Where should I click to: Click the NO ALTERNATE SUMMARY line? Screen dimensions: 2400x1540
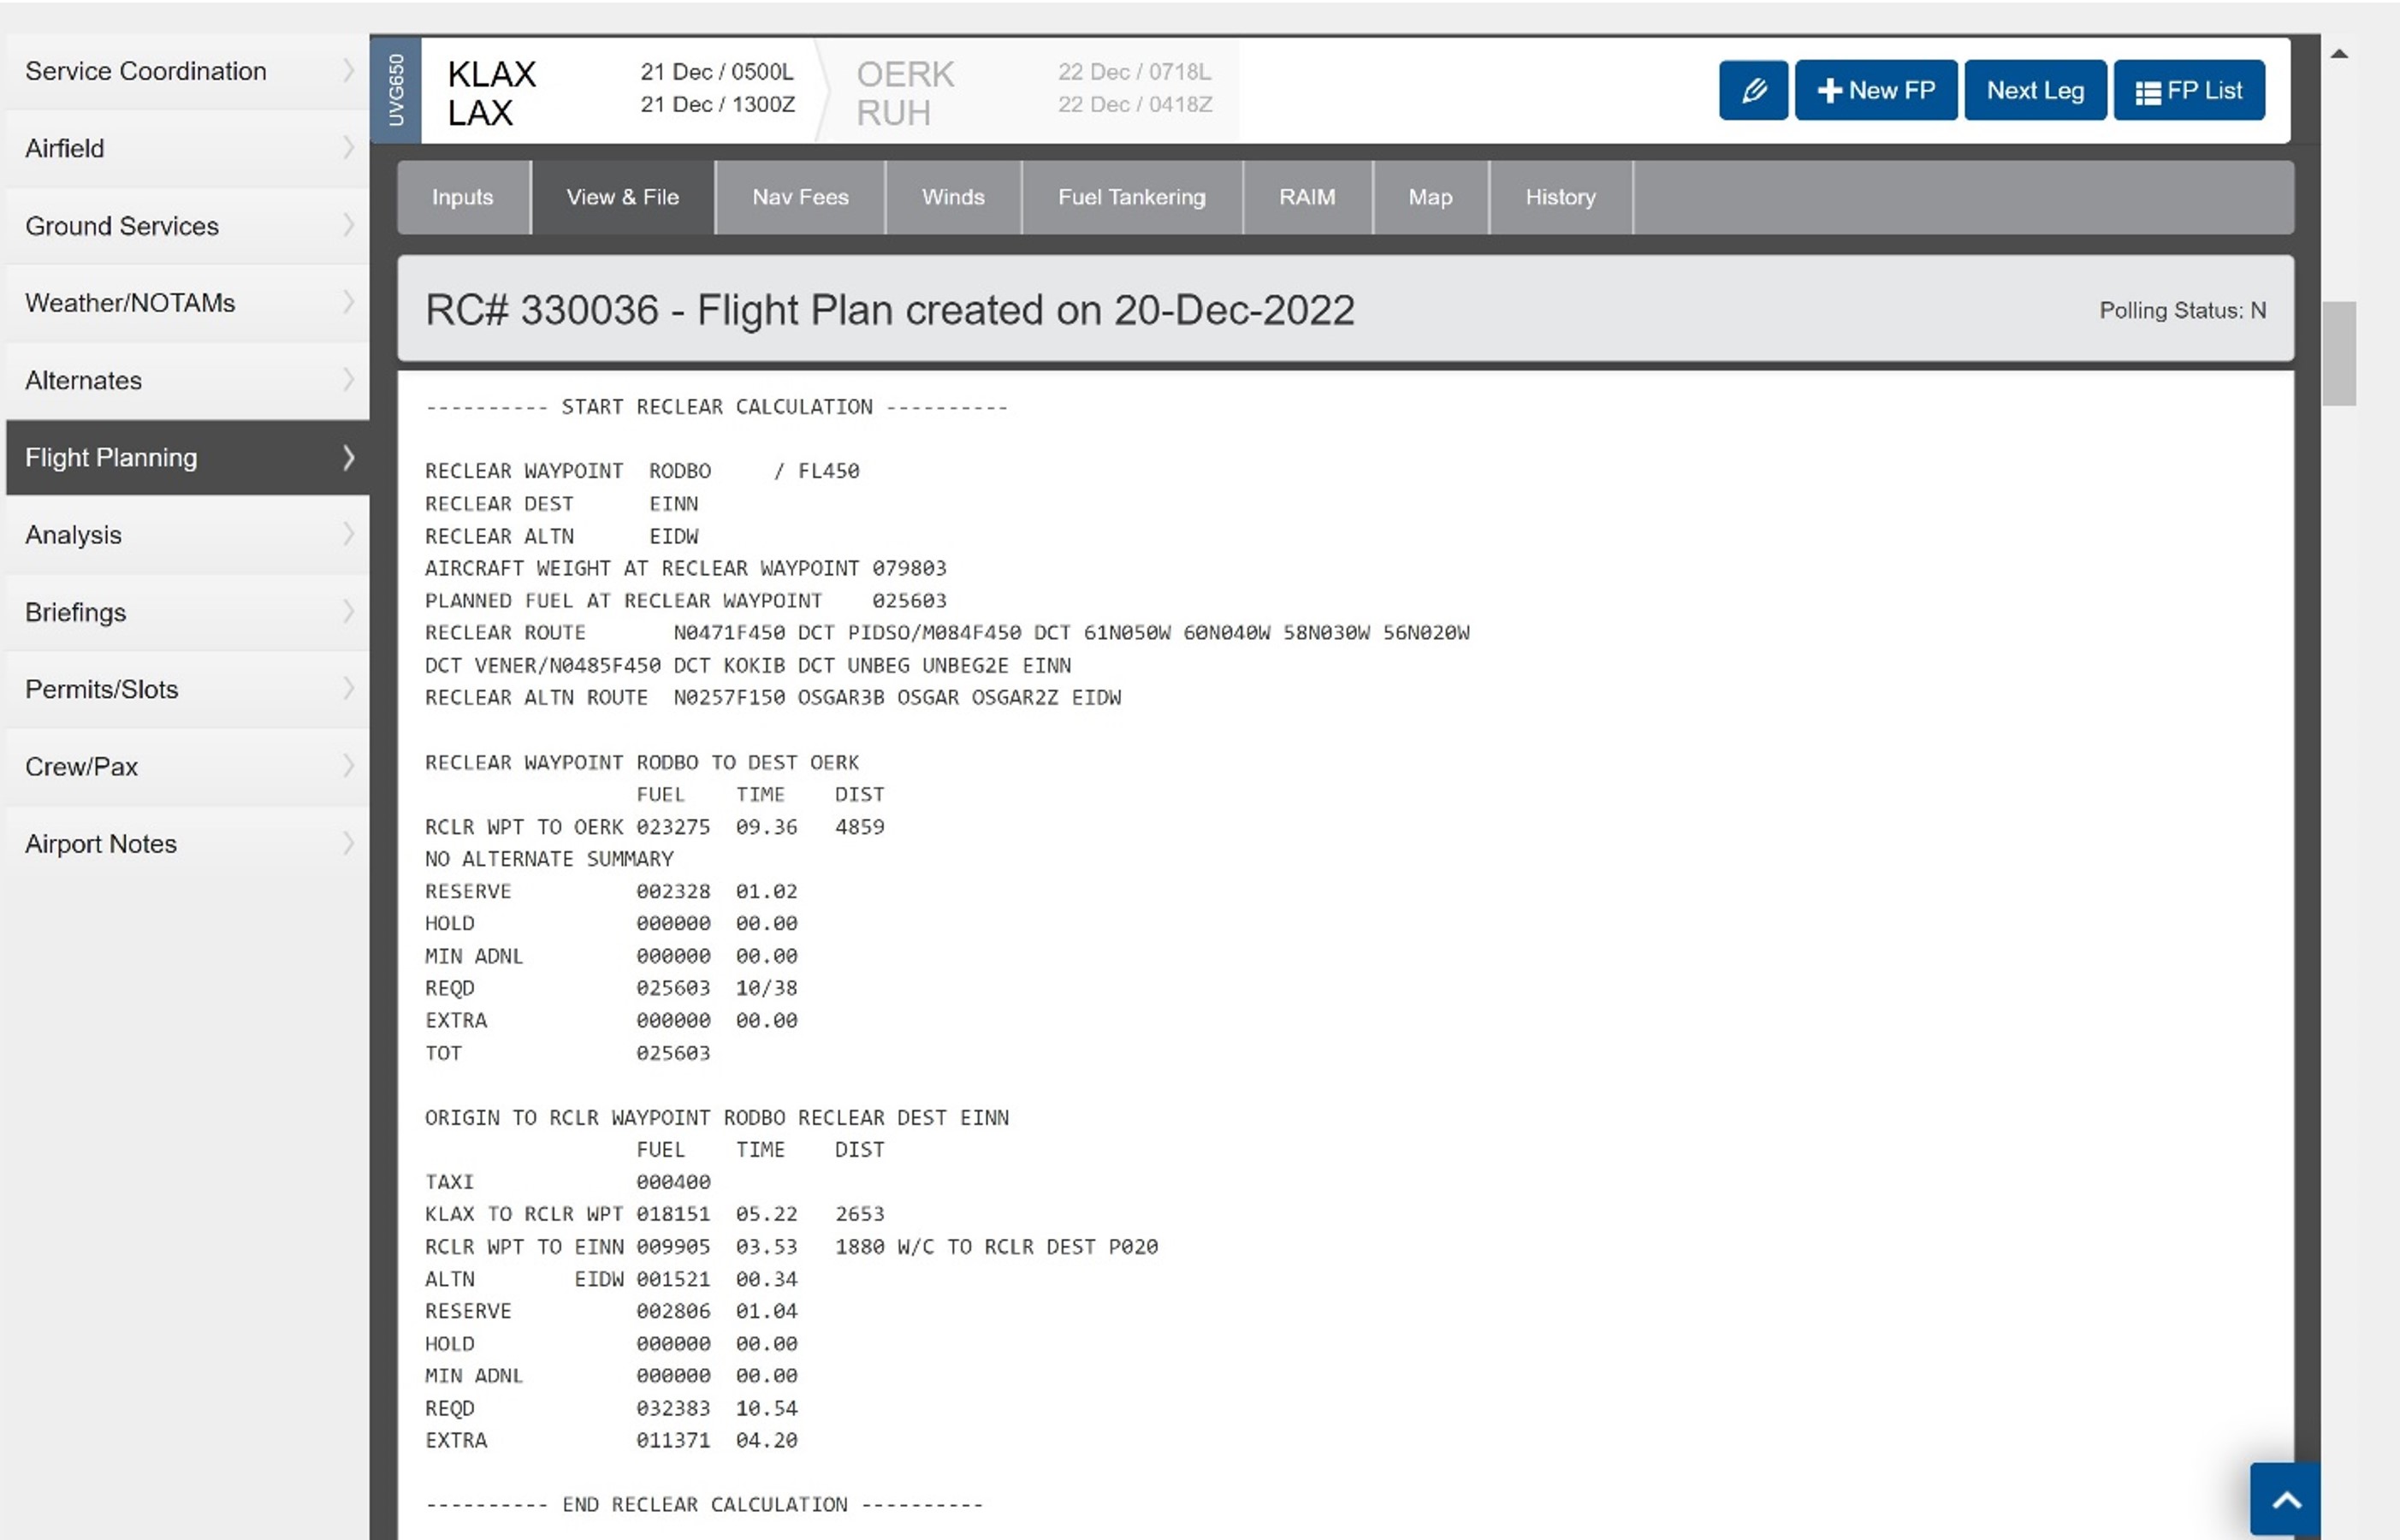coord(549,859)
